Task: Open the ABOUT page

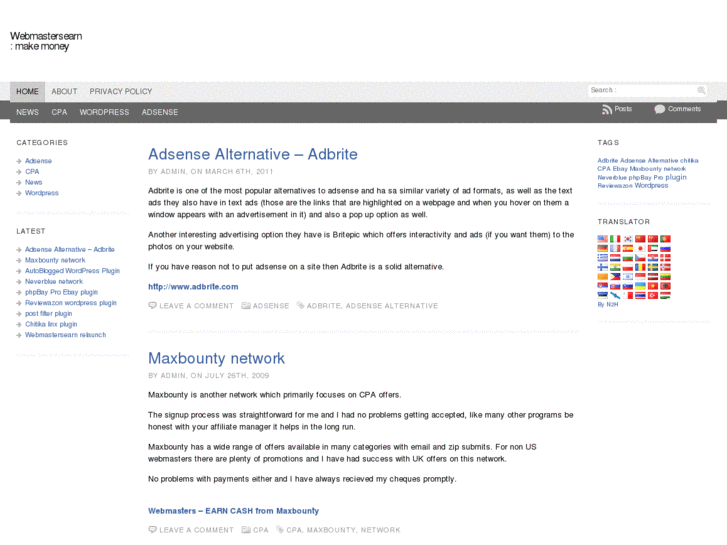Action: coord(64,92)
